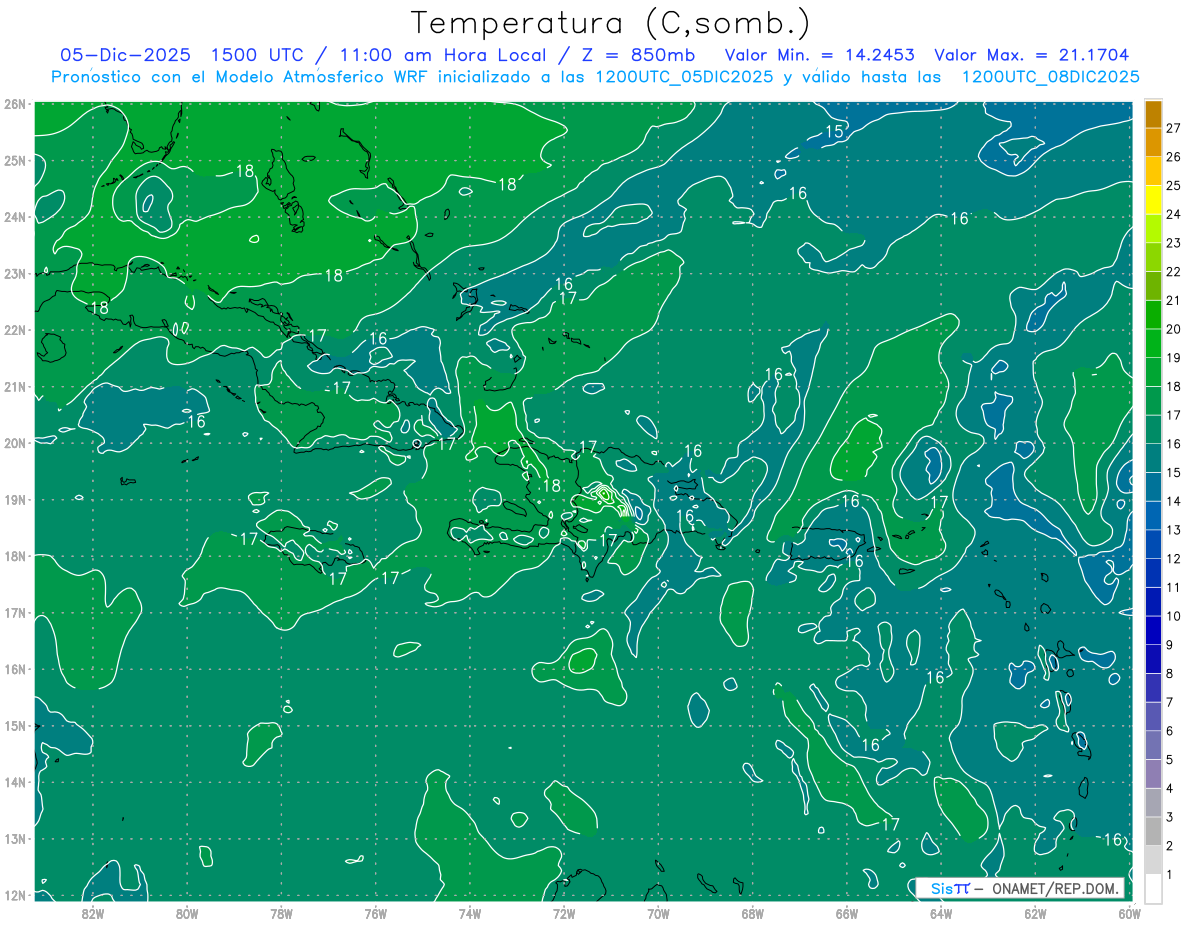Click the "27" label on the color scale

point(1173,128)
